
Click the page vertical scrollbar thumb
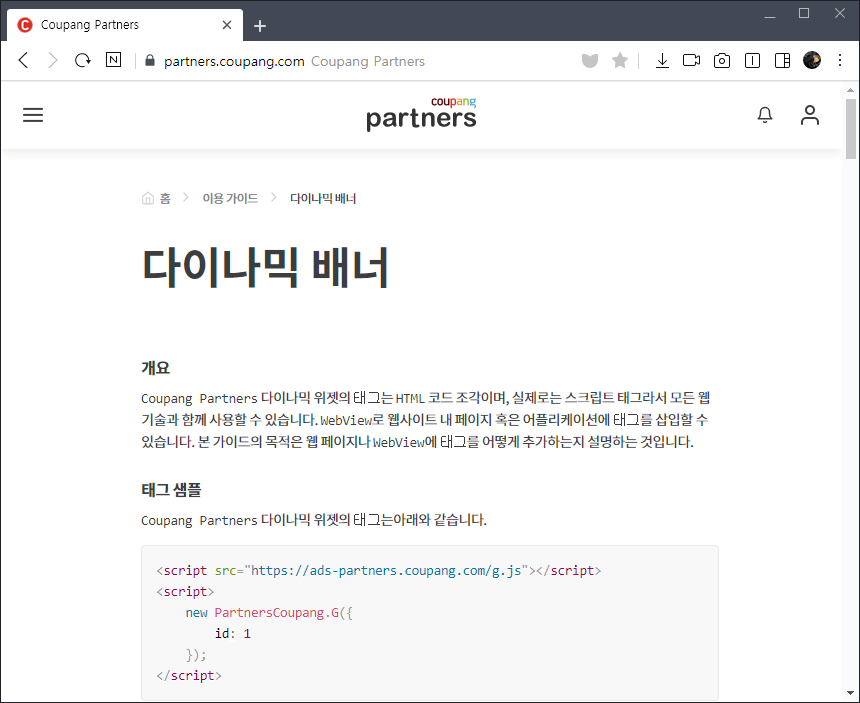click(x=851, y=129)
